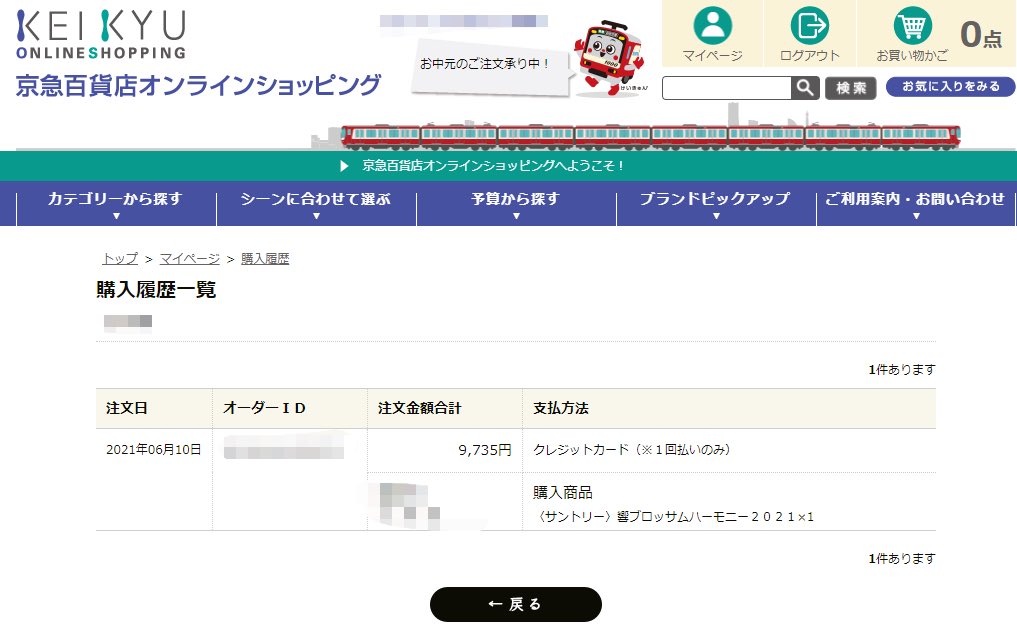
Task: Focus the site search input field
Action: [x=726, y=88]
